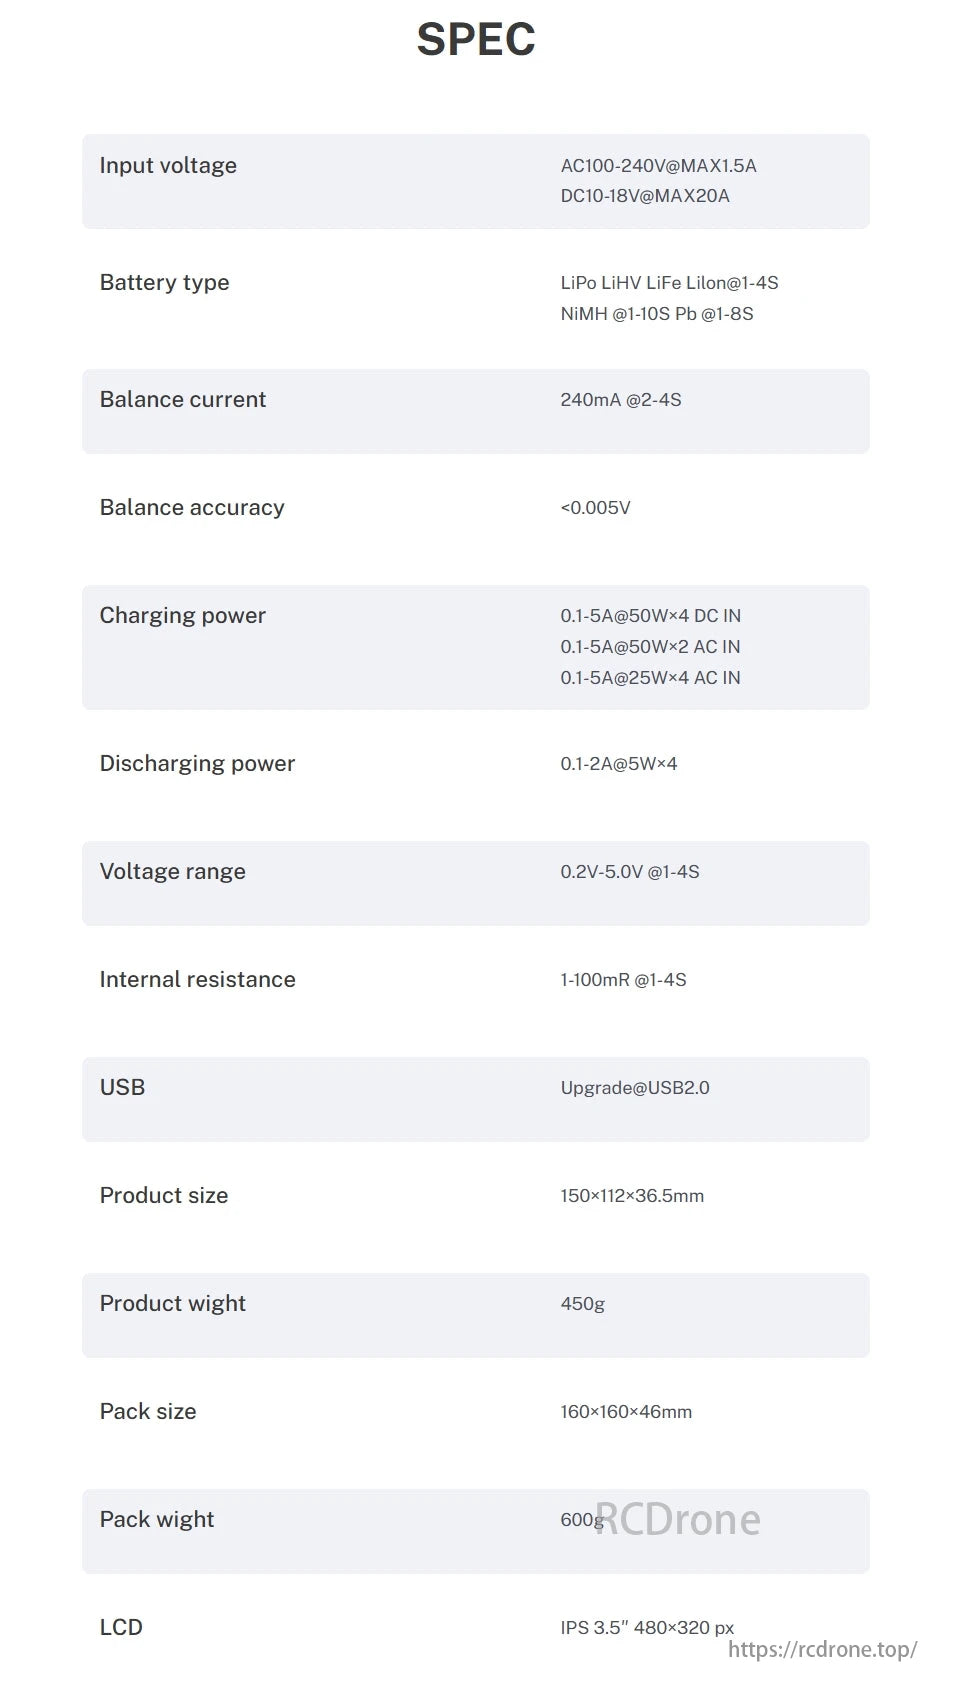
Task: Click the NiMH @1-10S Pb @1-8S line
Action: [656, 314]
